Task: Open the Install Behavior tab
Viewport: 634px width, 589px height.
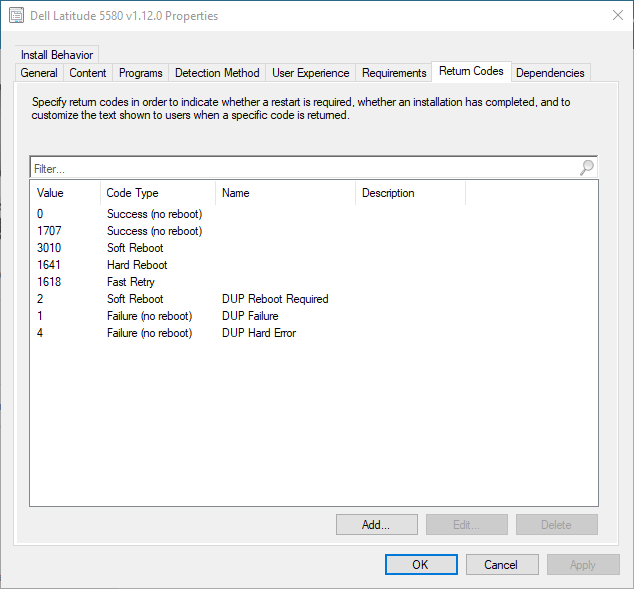Action: point(57,55)
